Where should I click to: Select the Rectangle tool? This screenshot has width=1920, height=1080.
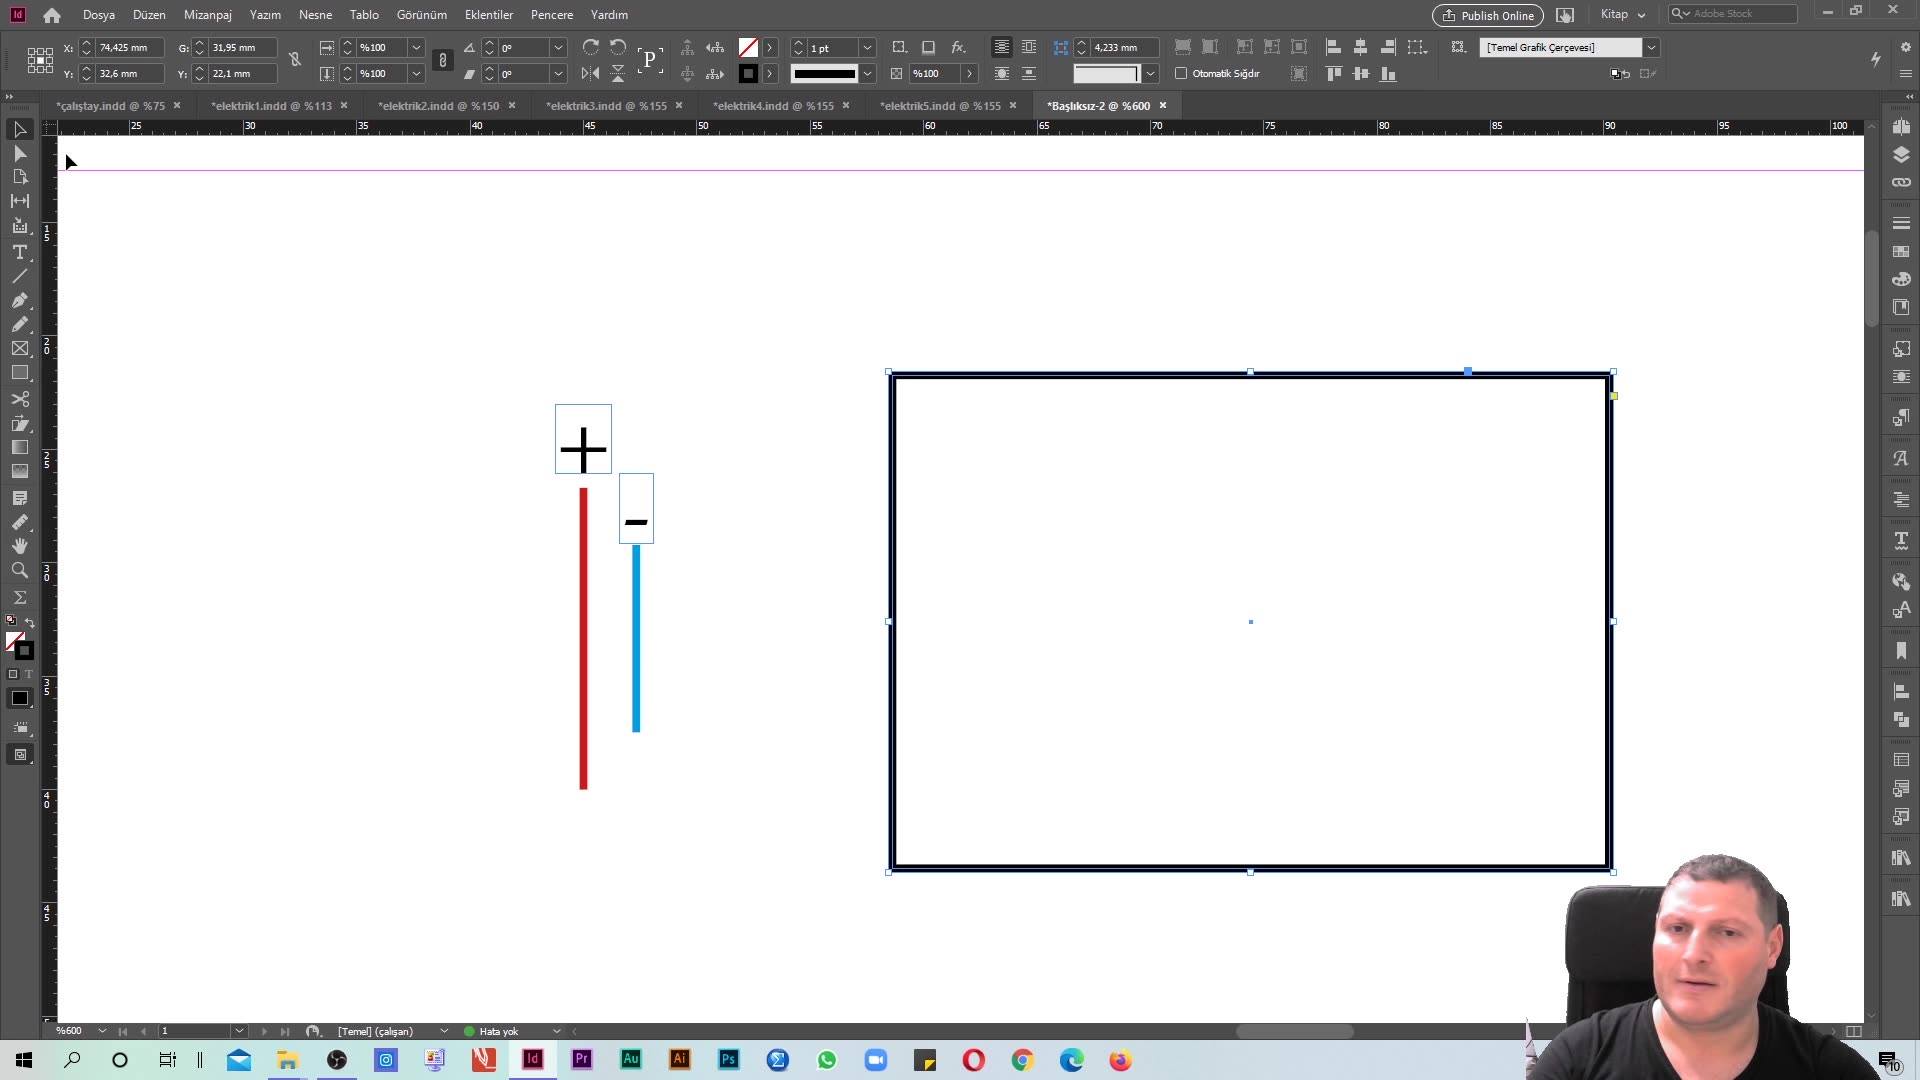click(x=19, y=373)
